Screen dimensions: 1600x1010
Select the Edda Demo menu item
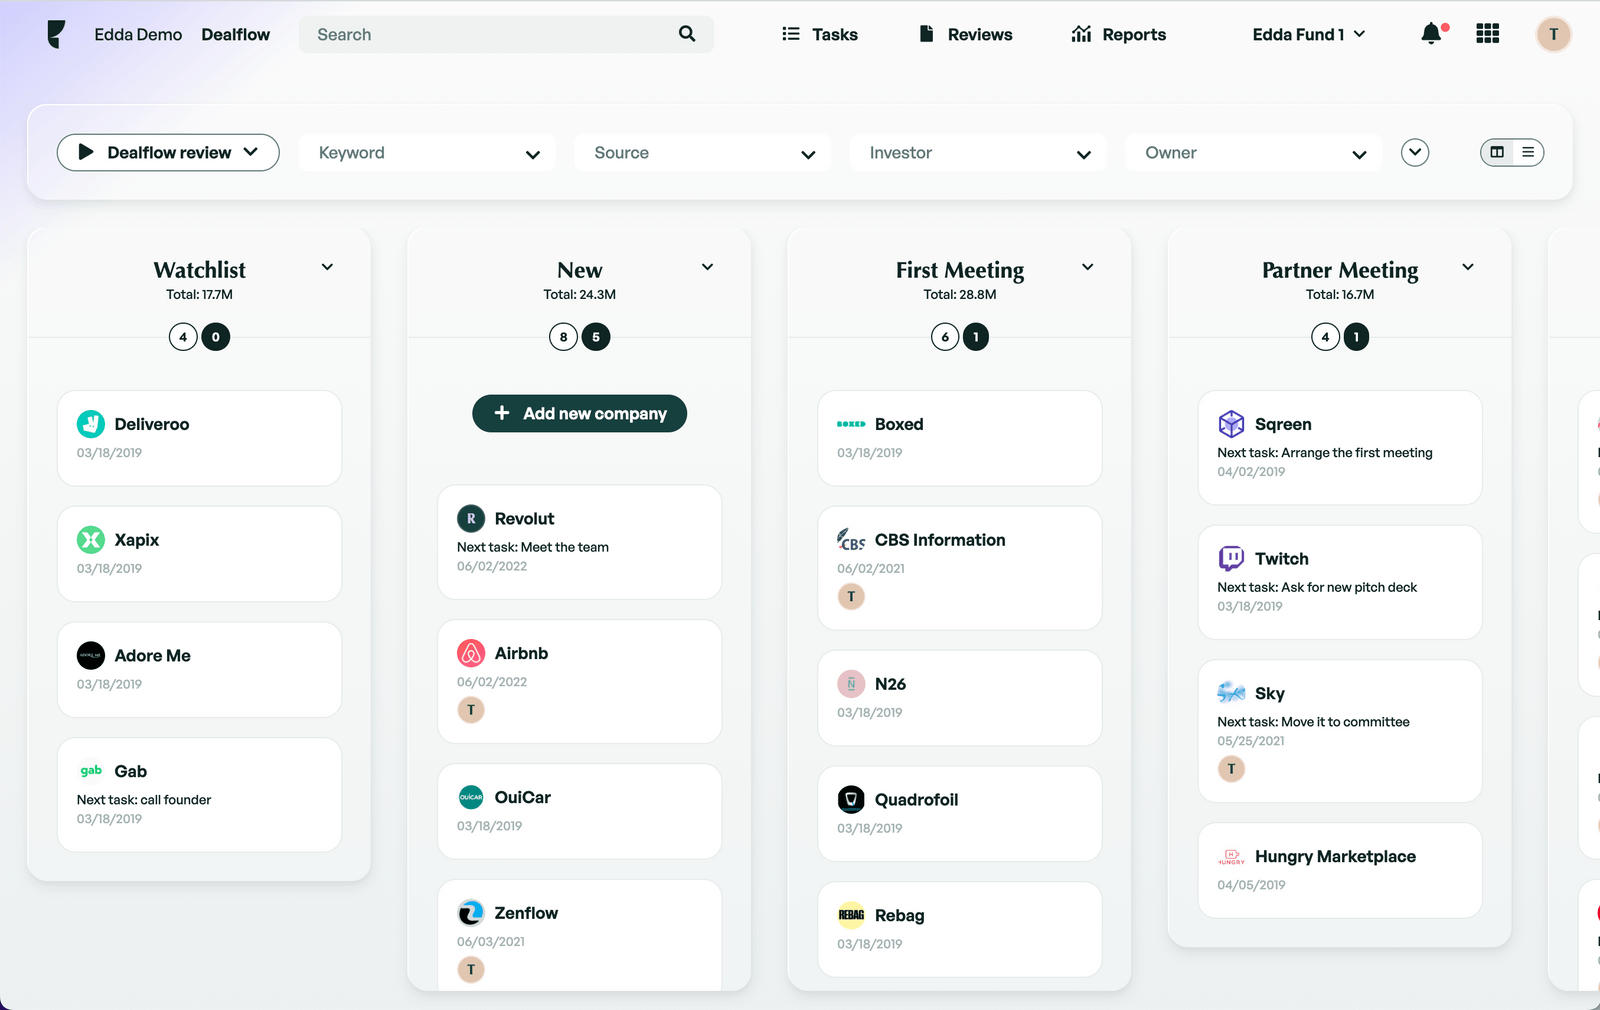138,34
